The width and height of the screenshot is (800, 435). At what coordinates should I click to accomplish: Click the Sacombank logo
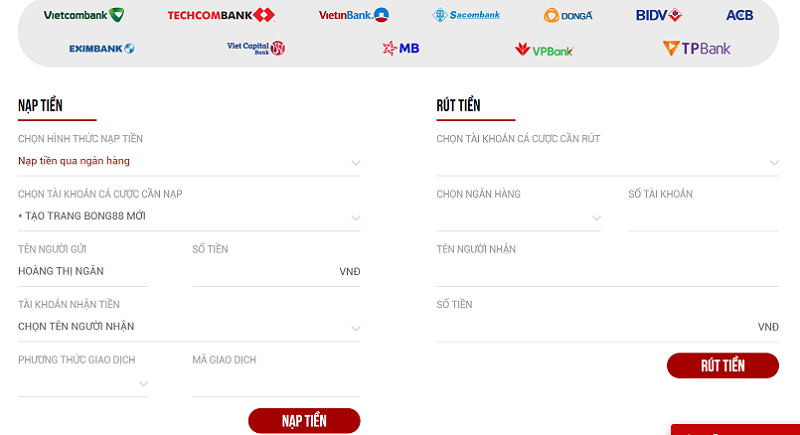coord(466,15)
